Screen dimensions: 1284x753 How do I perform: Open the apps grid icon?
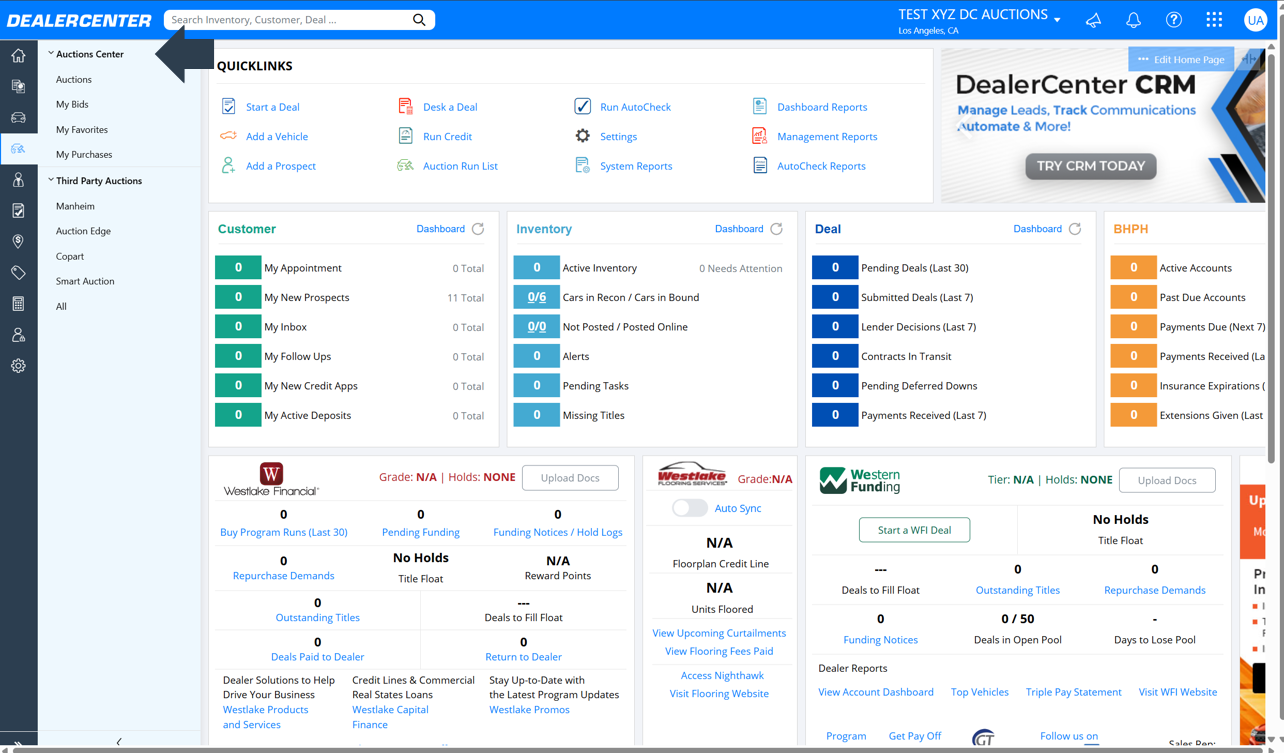(1214, 20)
